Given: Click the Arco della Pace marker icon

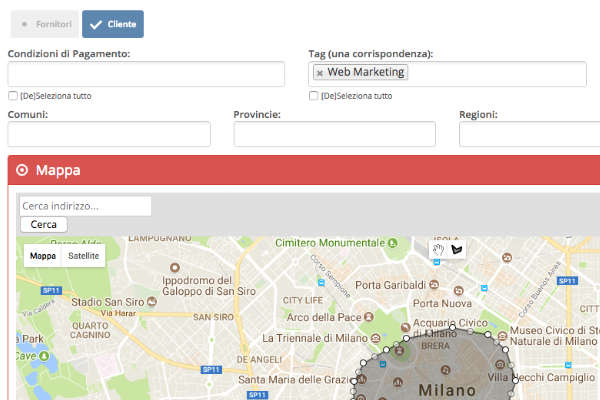Looking at the screenshot, I should (368, 317).
